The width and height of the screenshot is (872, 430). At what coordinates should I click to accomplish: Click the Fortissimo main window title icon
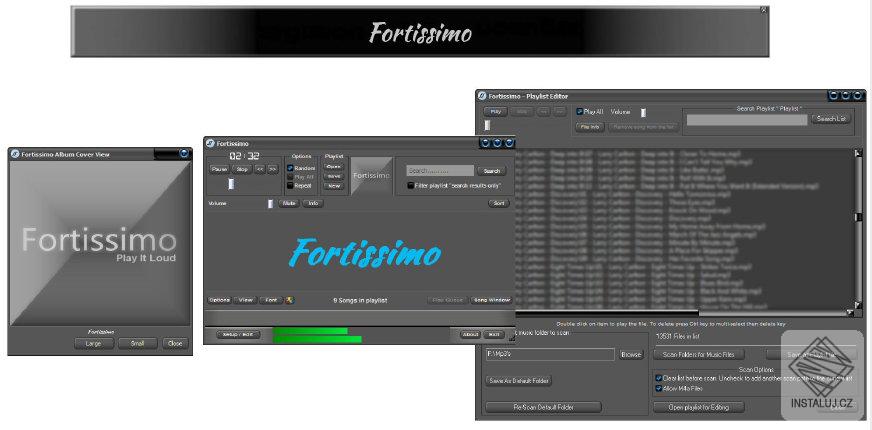[210, 144]
